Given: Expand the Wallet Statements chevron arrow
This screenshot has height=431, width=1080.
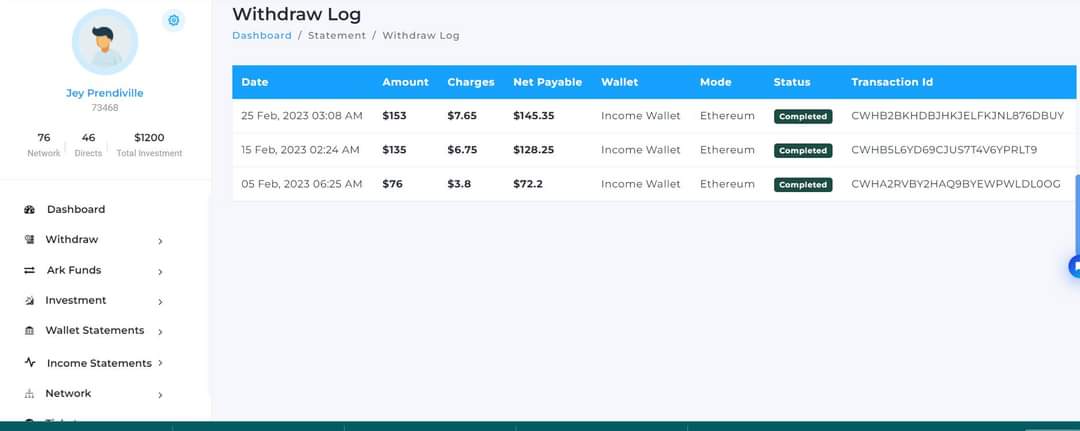Looking at the screenshot, I should coord(160,332).
